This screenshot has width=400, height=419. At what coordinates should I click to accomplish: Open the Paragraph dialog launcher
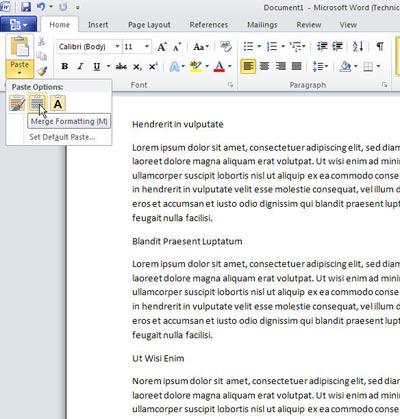click(385, 85)
